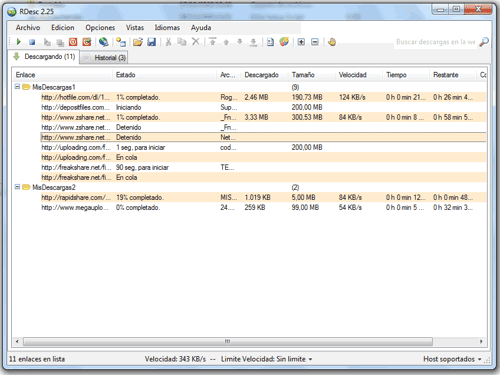The image size is (500, 375).
Task: Open file with the folder icon
Action: click(138, 42)
